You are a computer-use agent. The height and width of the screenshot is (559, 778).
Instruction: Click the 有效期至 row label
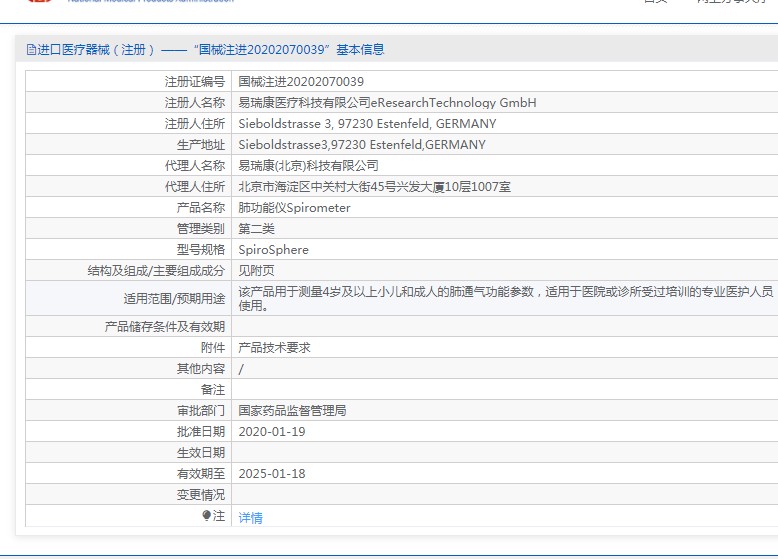pos(201,474)
